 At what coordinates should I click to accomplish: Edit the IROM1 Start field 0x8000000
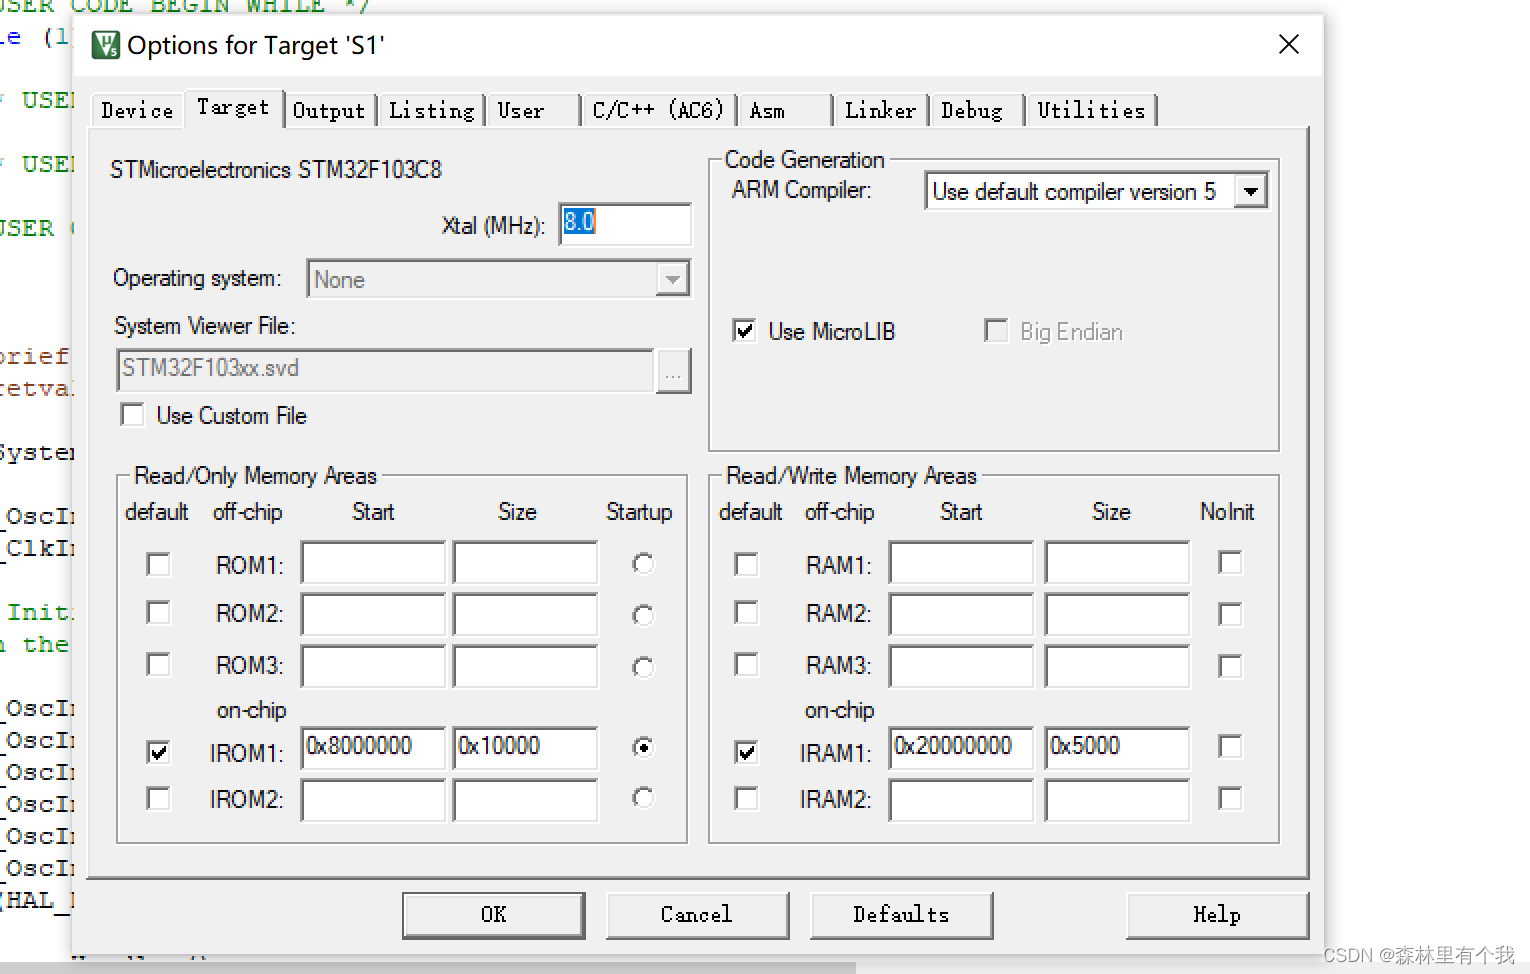pyautogui.click(x=373, y=748)
